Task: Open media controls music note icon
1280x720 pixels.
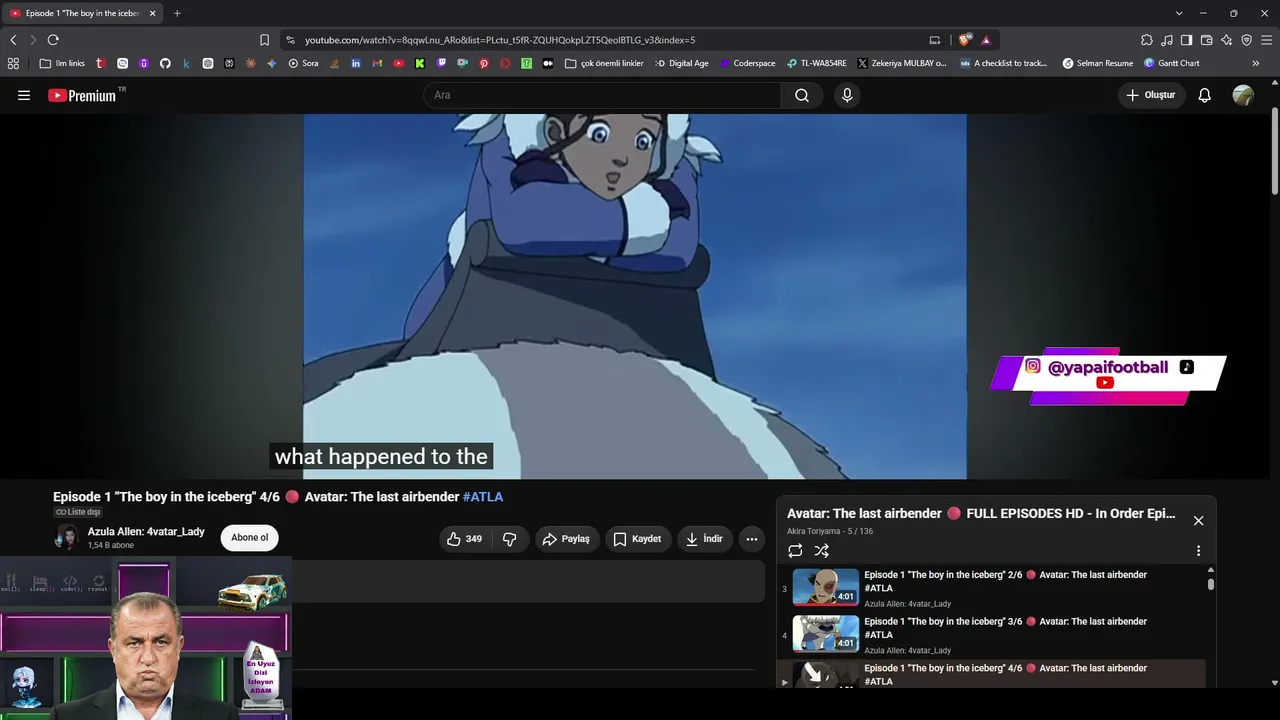Action: click(x=1167, y=40)
